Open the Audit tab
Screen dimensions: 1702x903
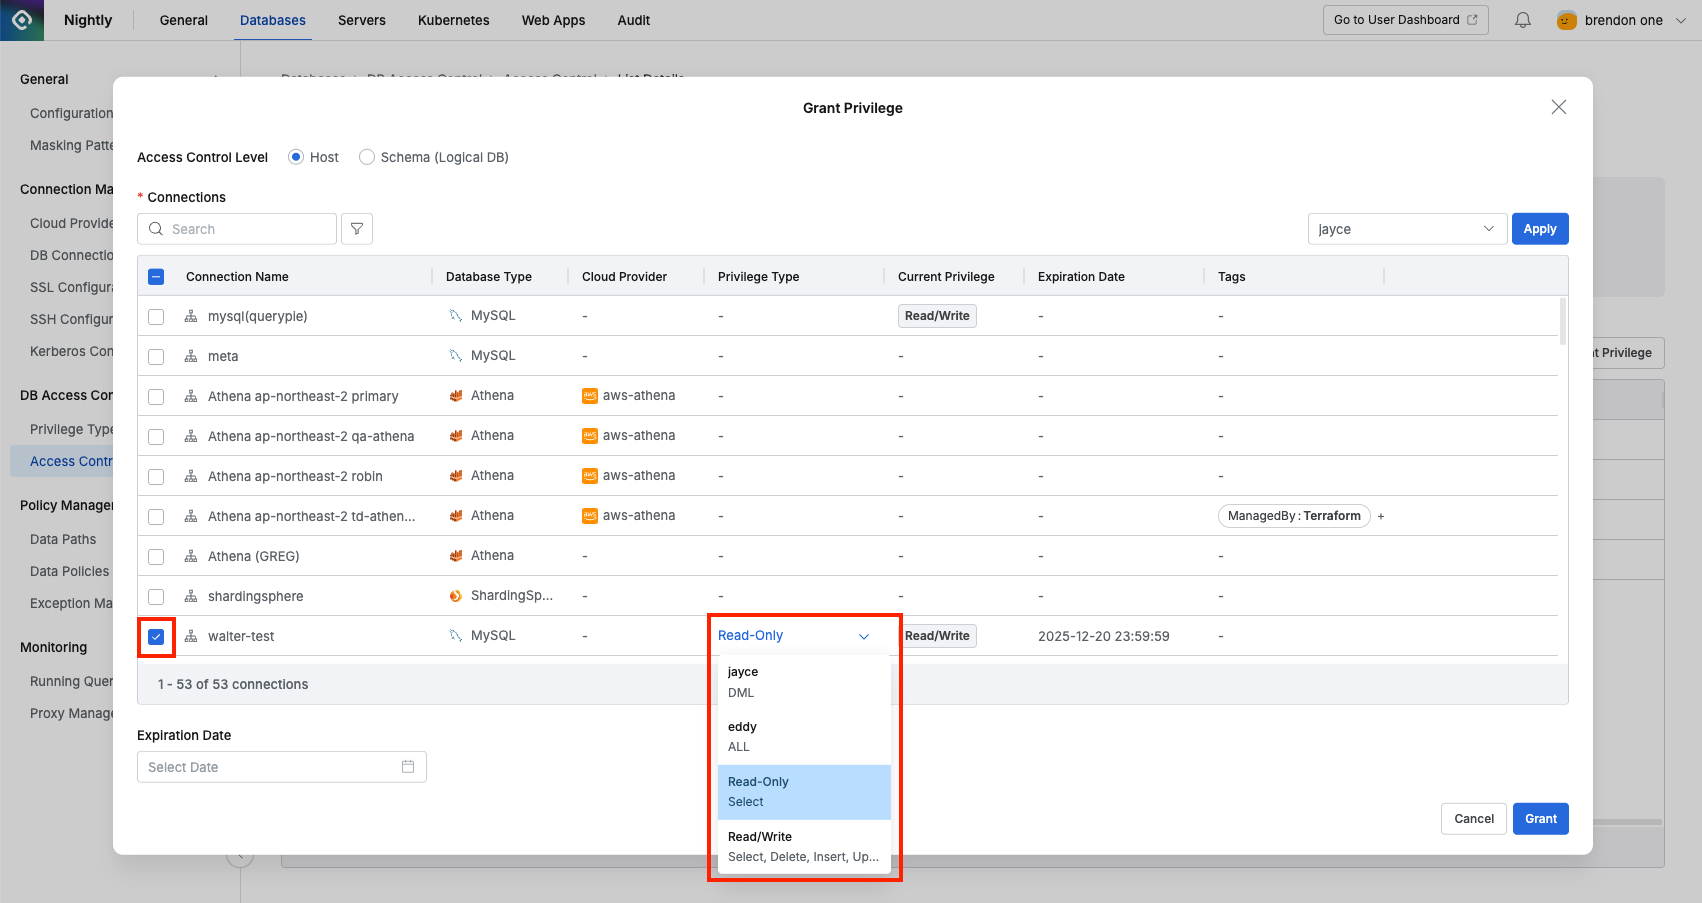coord(633,20)
